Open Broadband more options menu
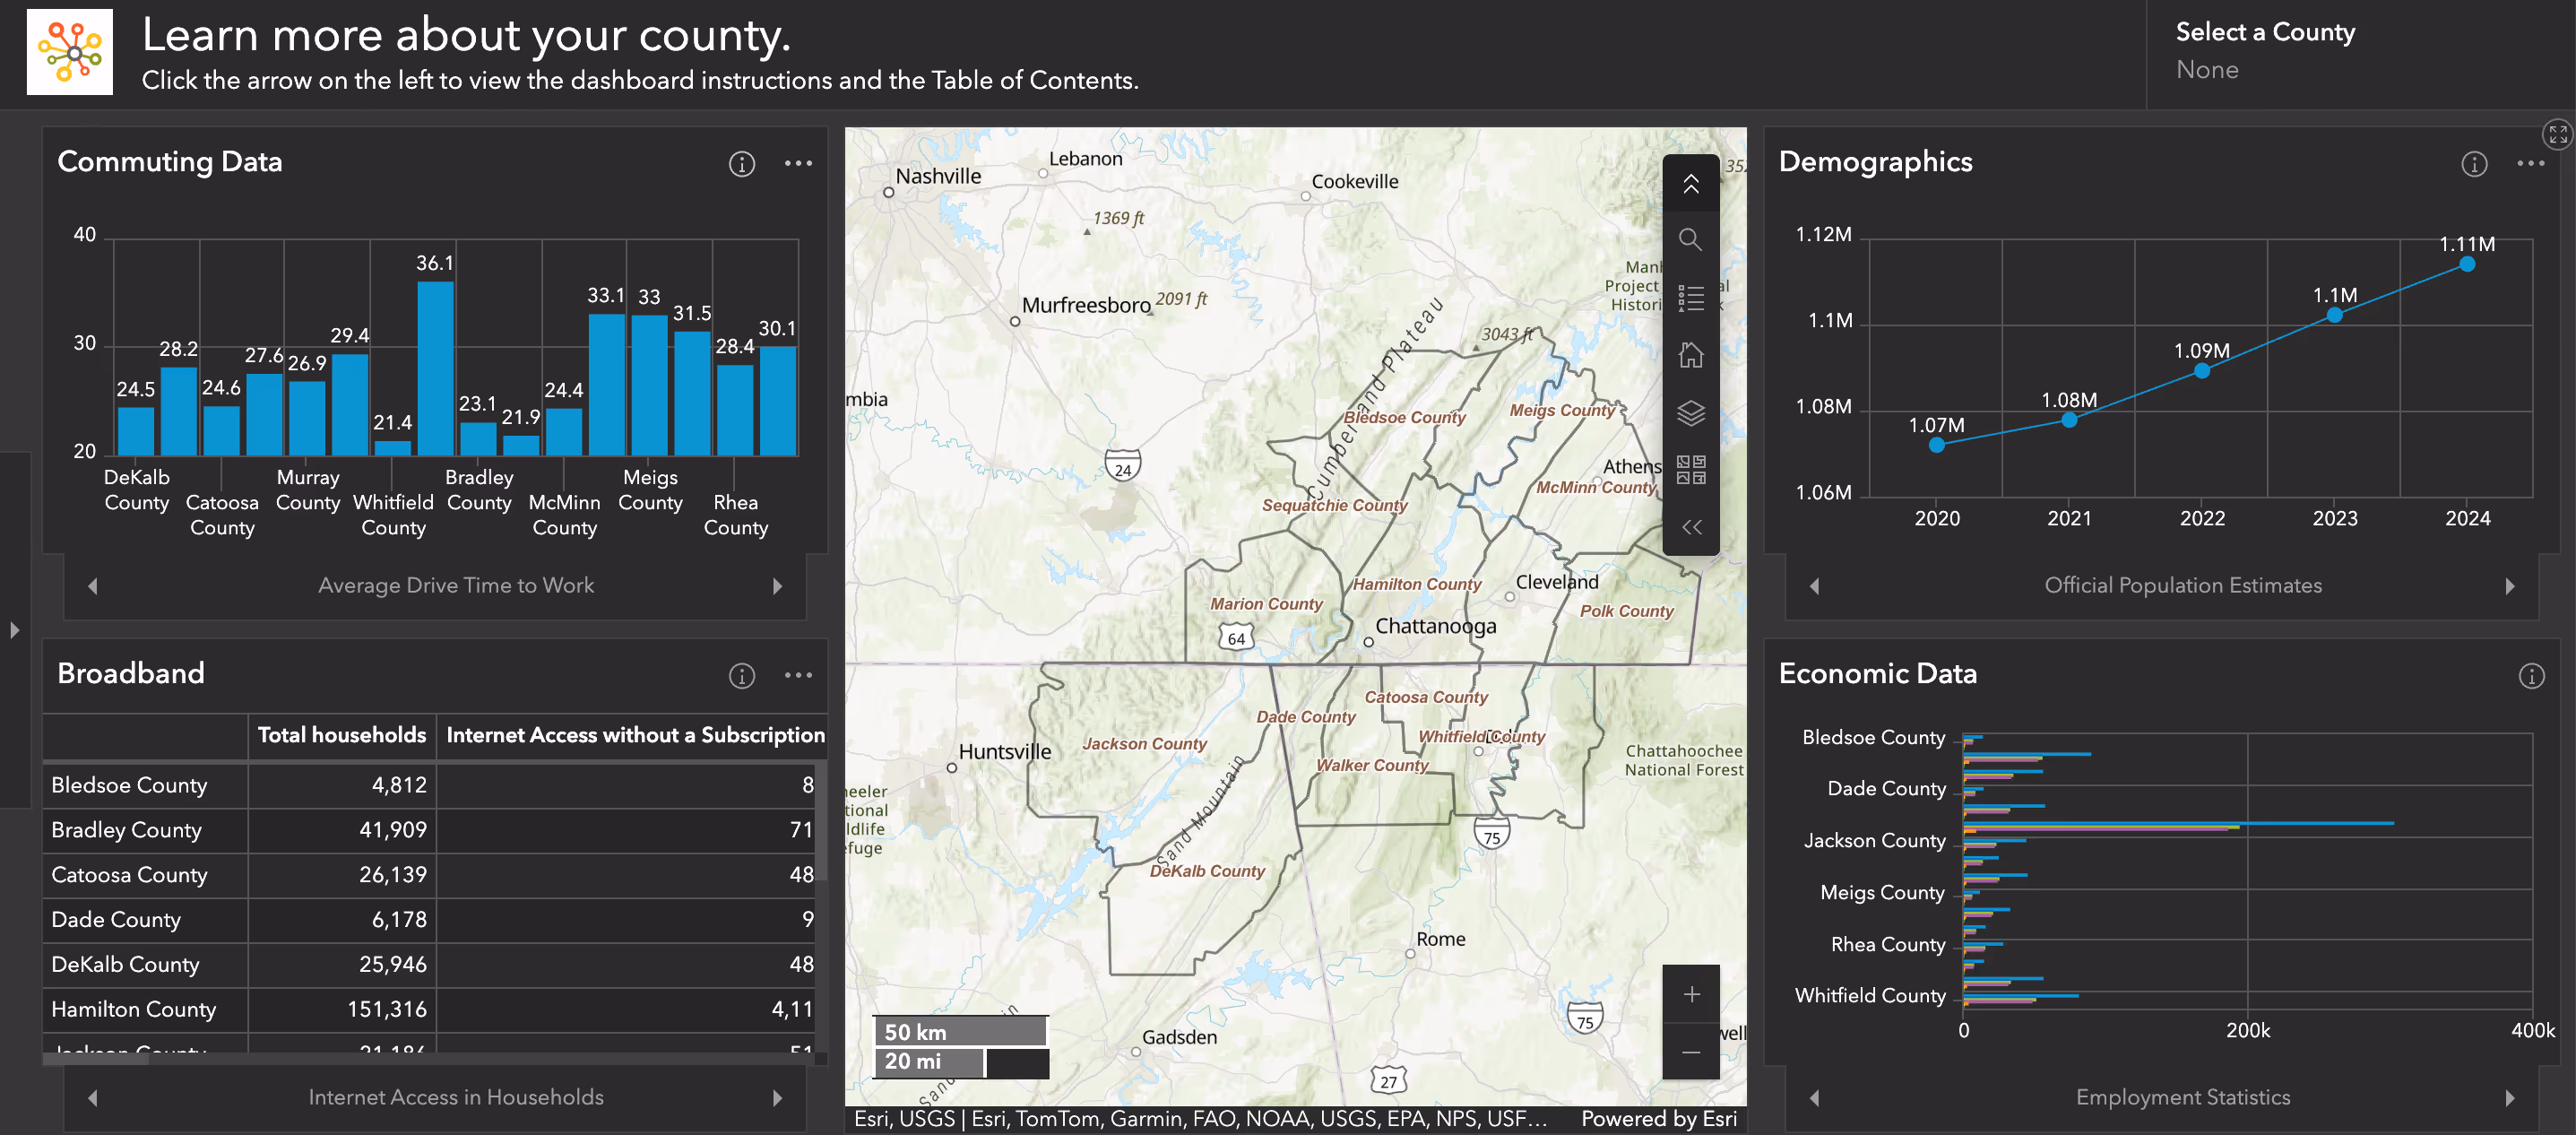Image resolution: width=2576 pixels, height=1135 pixels. tap(798, 675)
